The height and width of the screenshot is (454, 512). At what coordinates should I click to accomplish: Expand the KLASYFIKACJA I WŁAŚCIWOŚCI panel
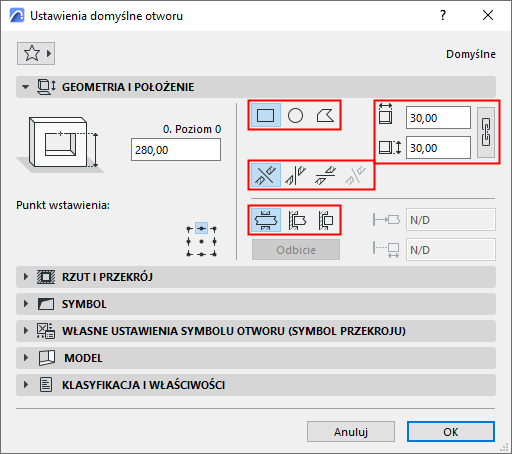tap(256, 385)
